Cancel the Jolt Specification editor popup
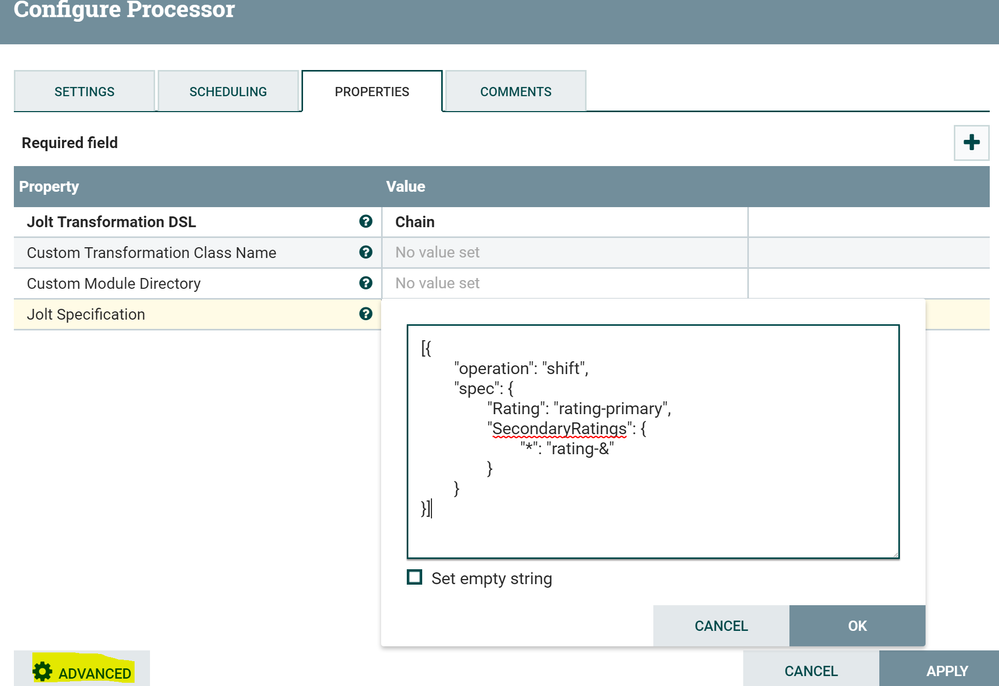999x686 pixels. coord(721,626)
